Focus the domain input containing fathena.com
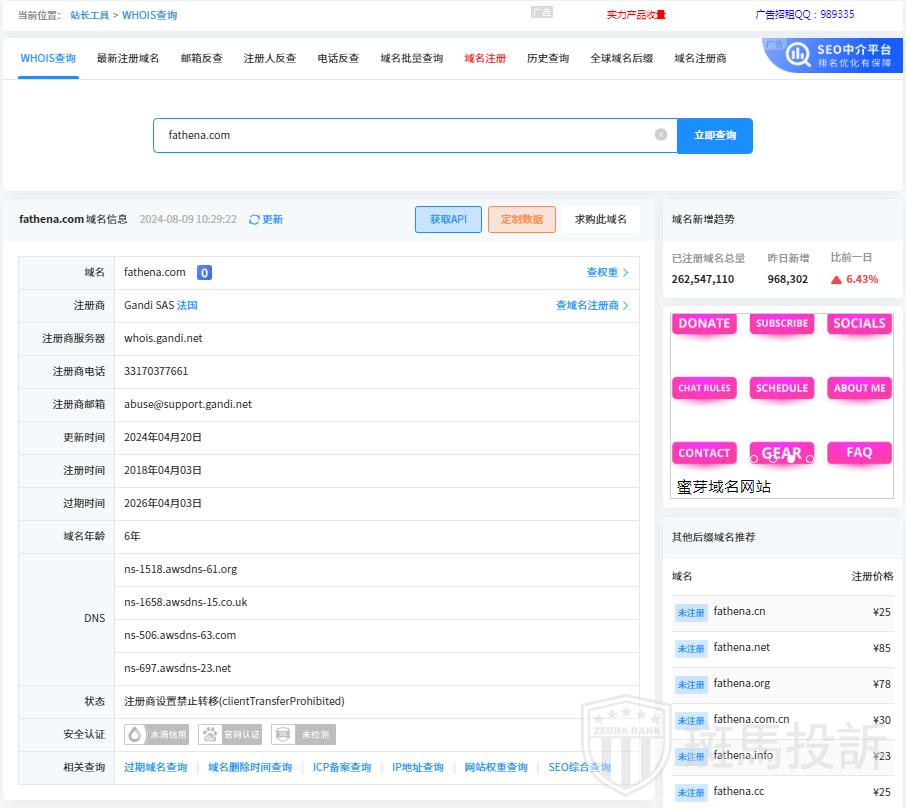The image size is (906, 808). pyautogui.click(x=400, y=135)
